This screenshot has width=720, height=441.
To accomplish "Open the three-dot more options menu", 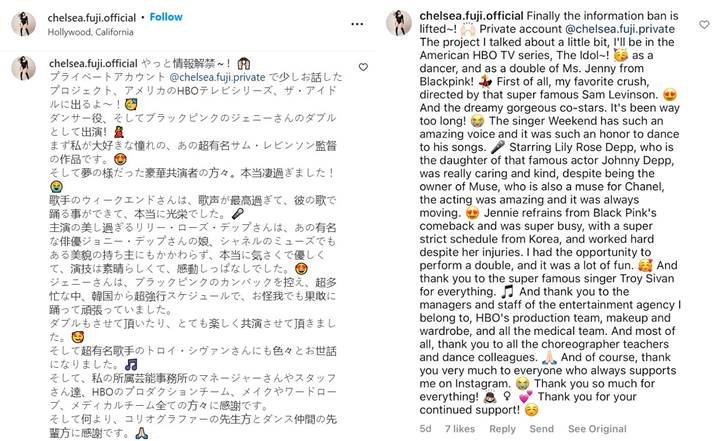I will point(357,24).
